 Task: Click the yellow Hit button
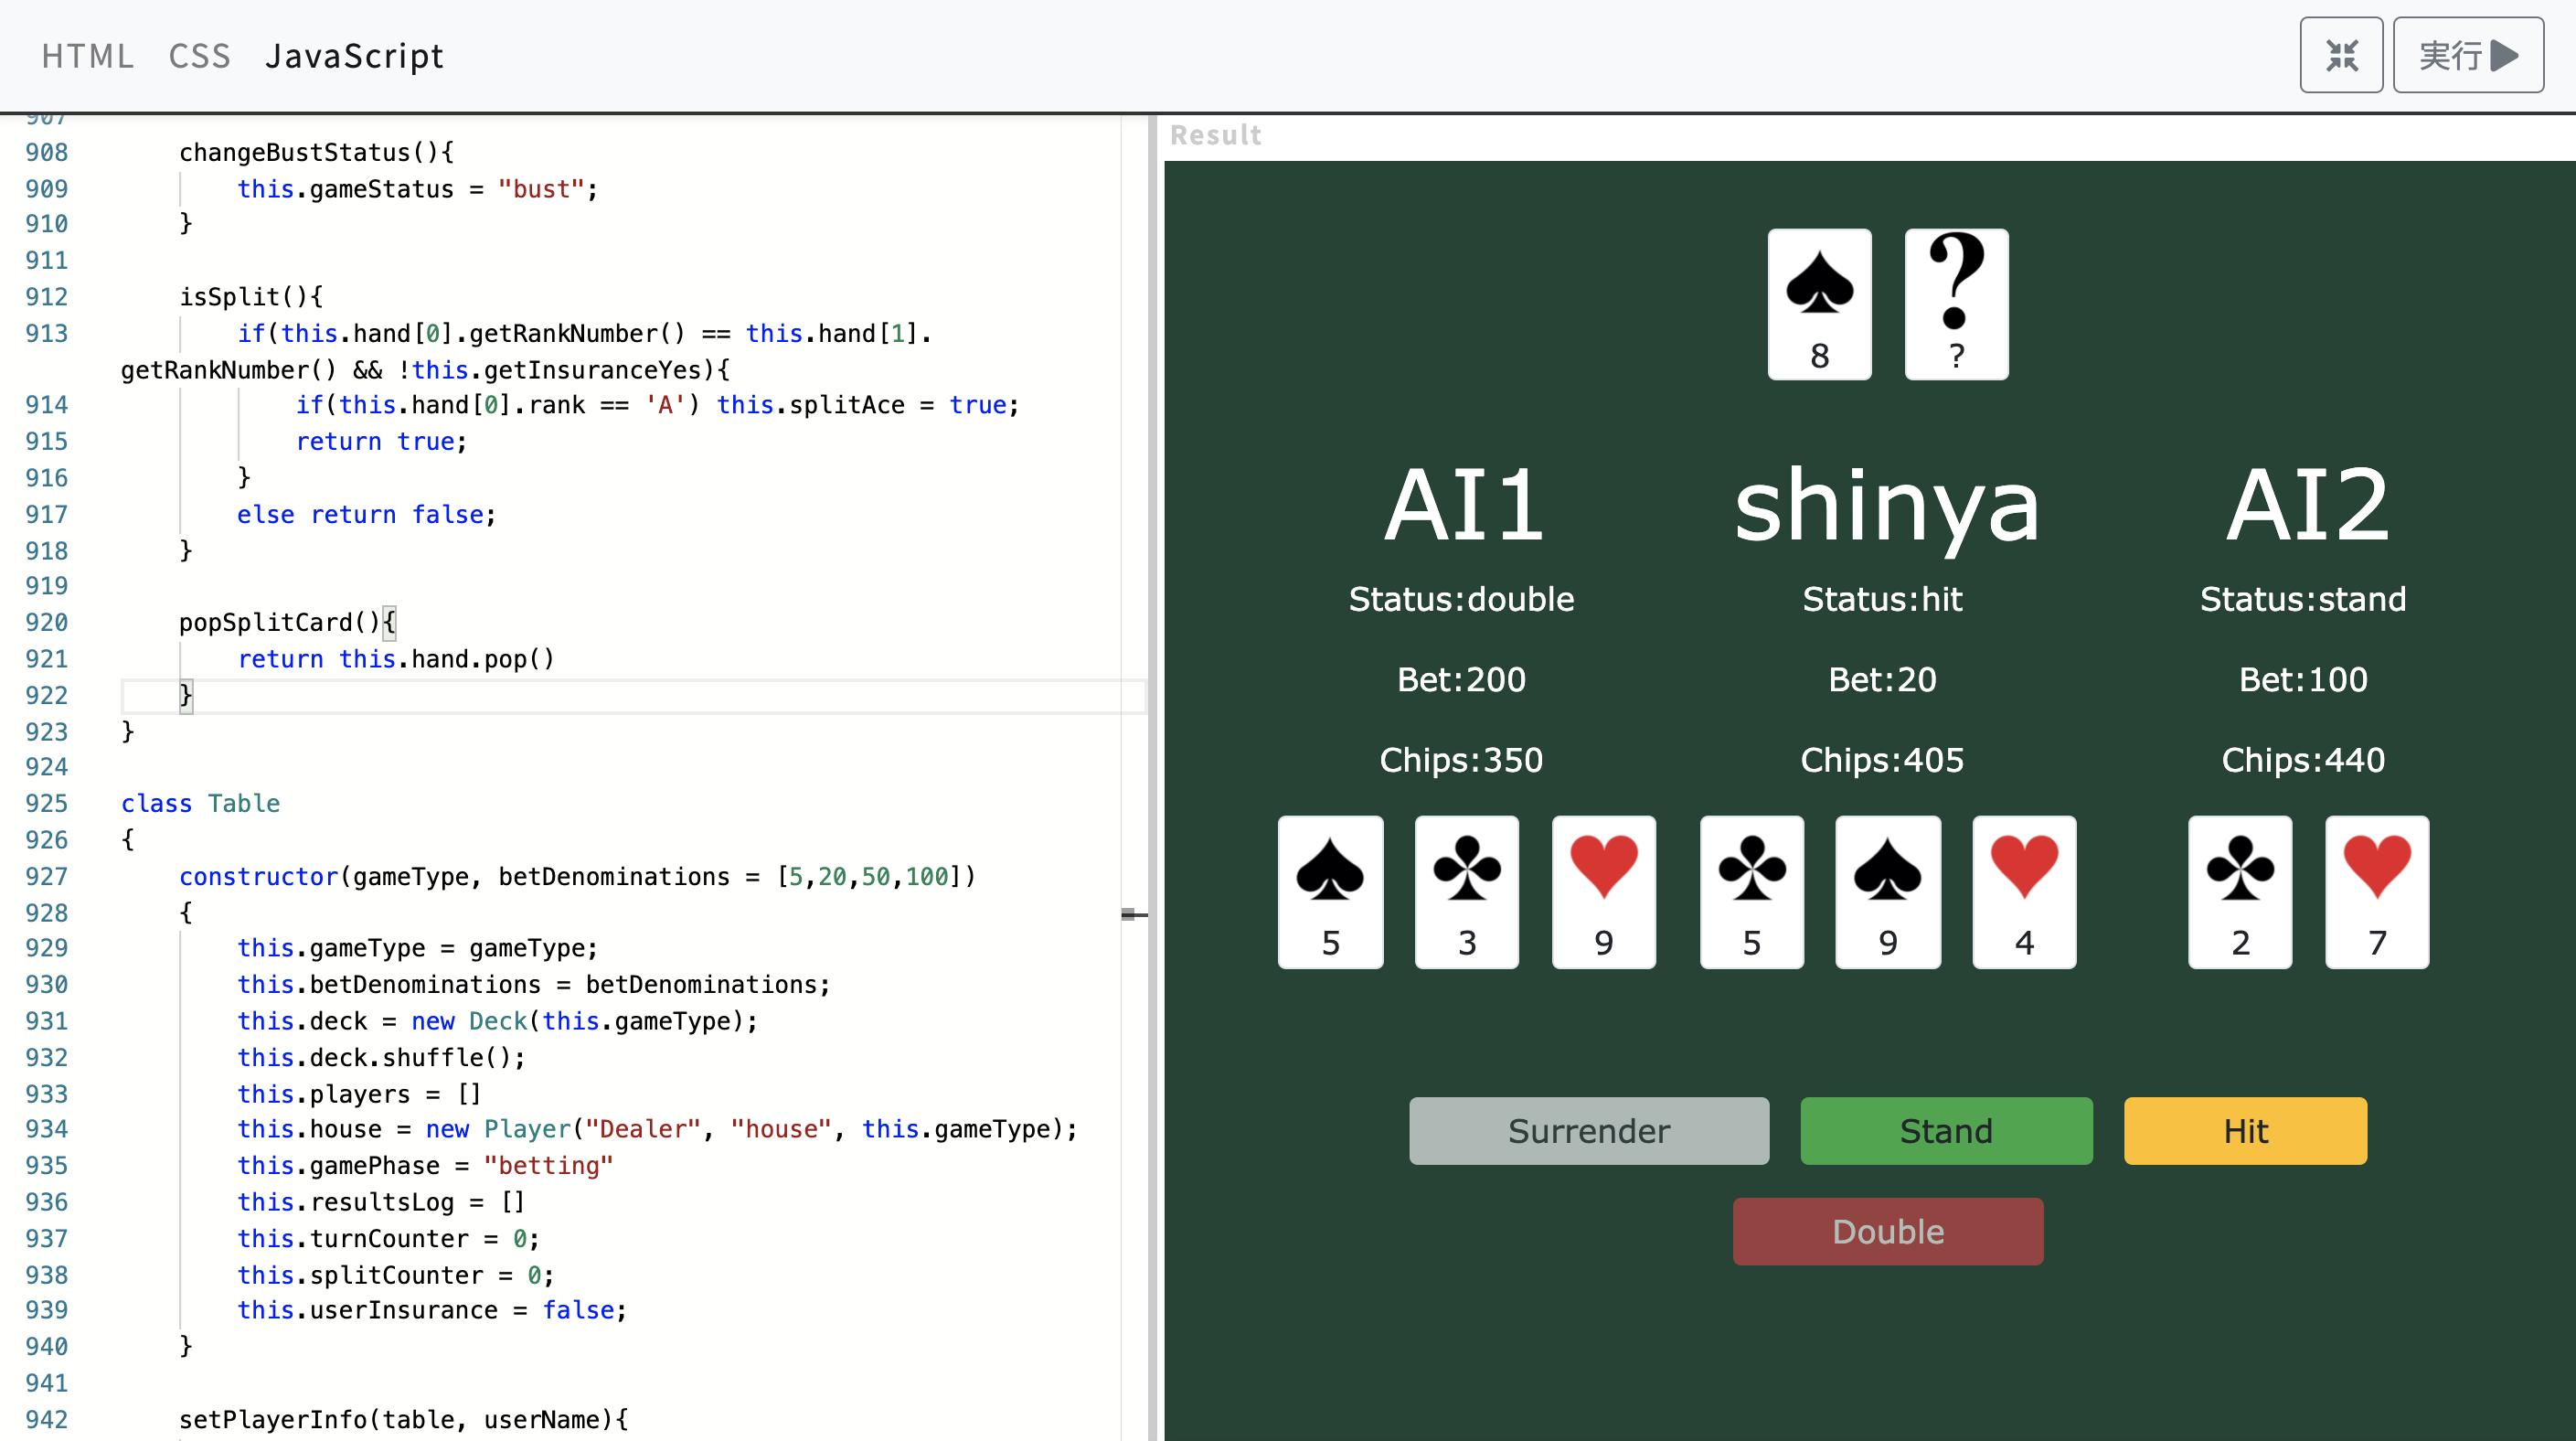(2245, 1131)
